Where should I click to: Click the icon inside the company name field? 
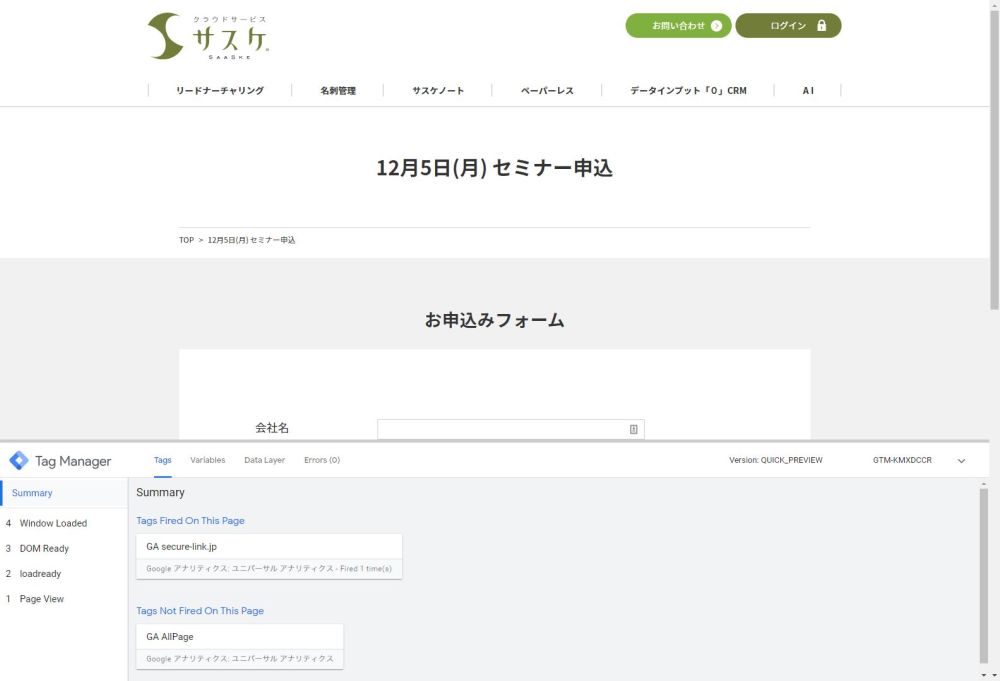[633, 429]
